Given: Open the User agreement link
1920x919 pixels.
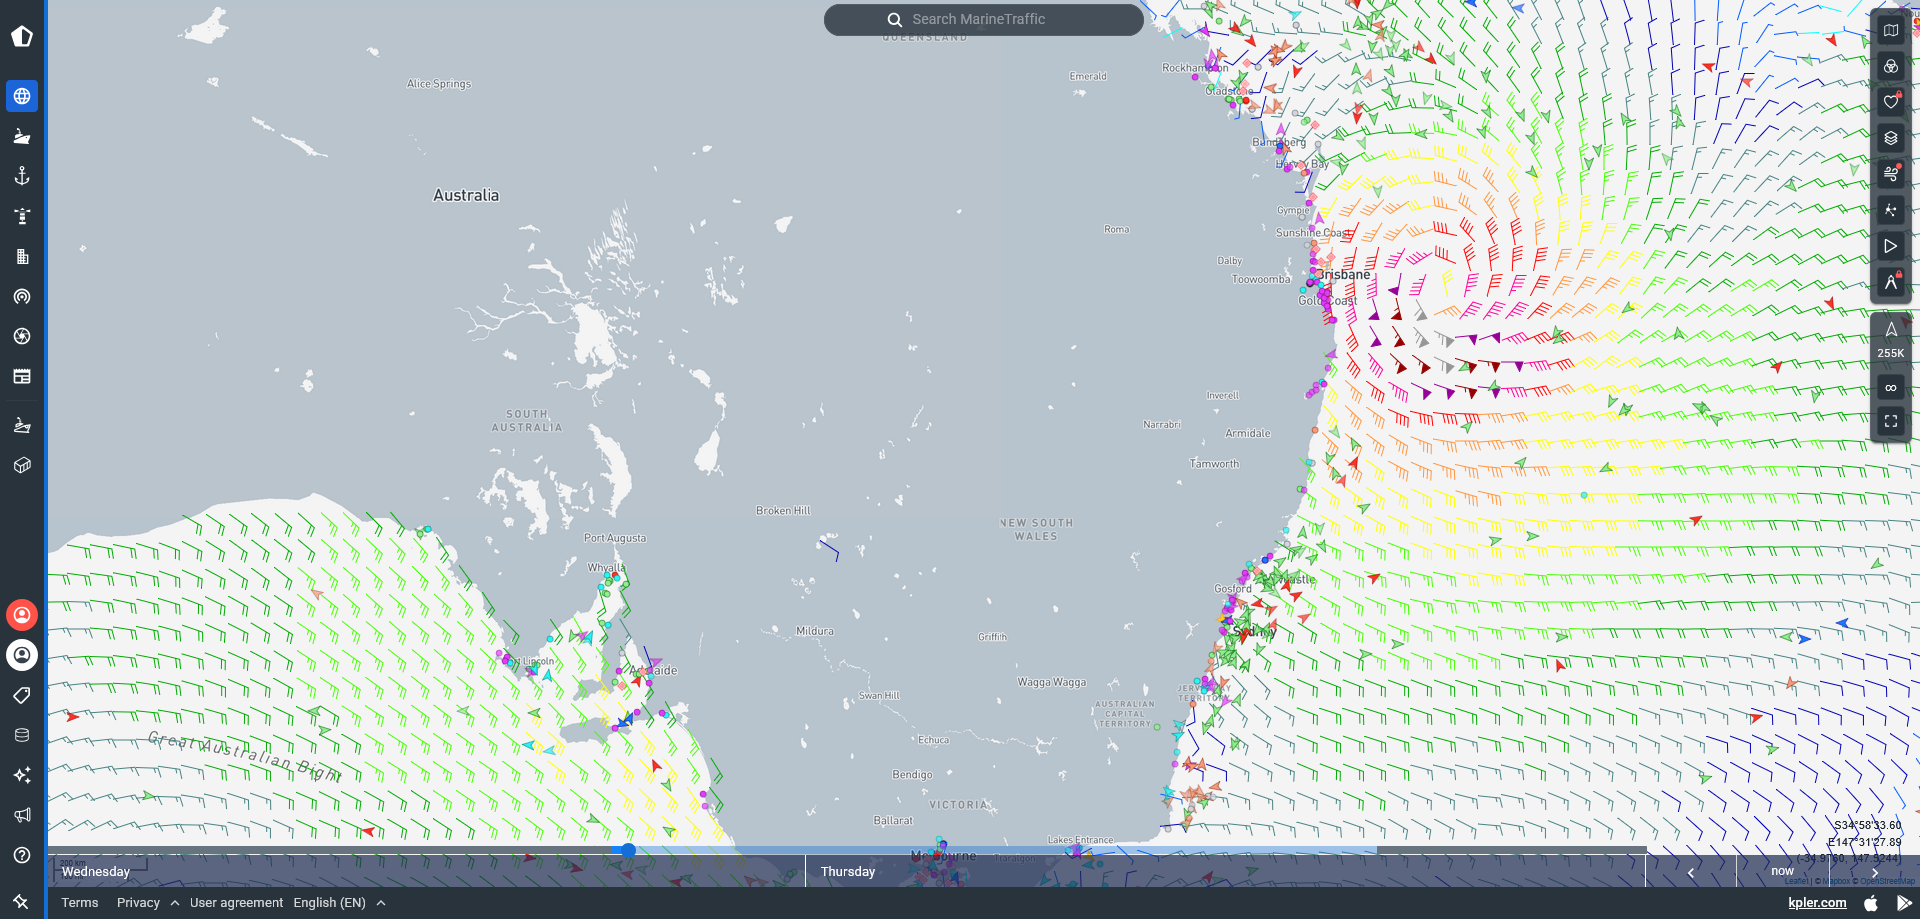Looking at the screenshot, I should 236,902.
